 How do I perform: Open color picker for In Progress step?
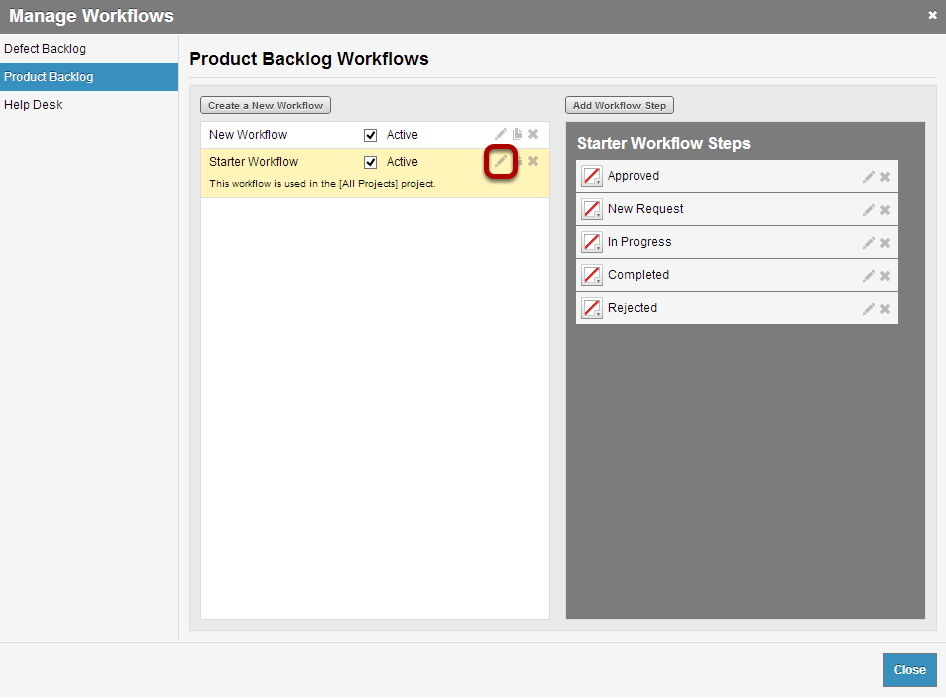pos(592,242)
